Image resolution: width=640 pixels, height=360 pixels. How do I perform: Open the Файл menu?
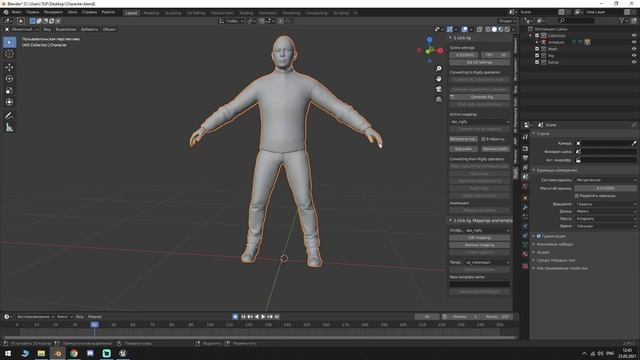17,12
